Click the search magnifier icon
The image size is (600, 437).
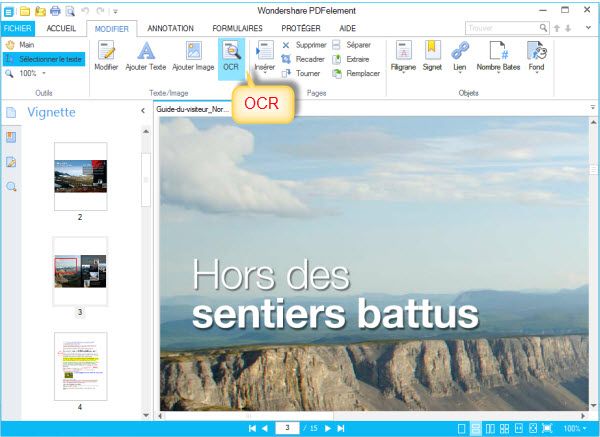tap(543, 28)
